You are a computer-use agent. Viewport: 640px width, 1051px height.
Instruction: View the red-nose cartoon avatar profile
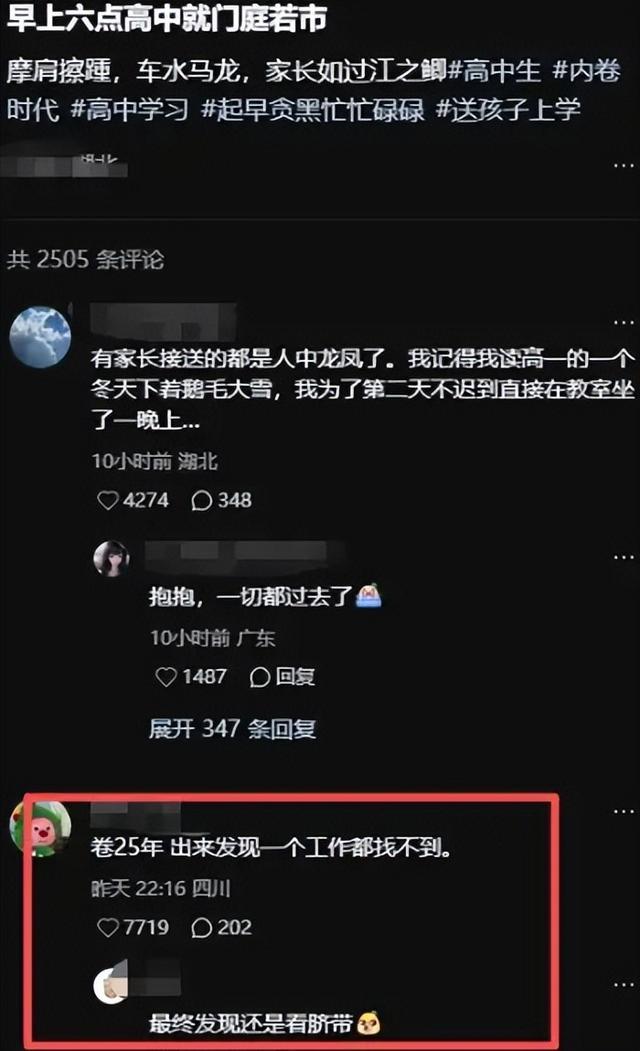(x=40, y=829)
